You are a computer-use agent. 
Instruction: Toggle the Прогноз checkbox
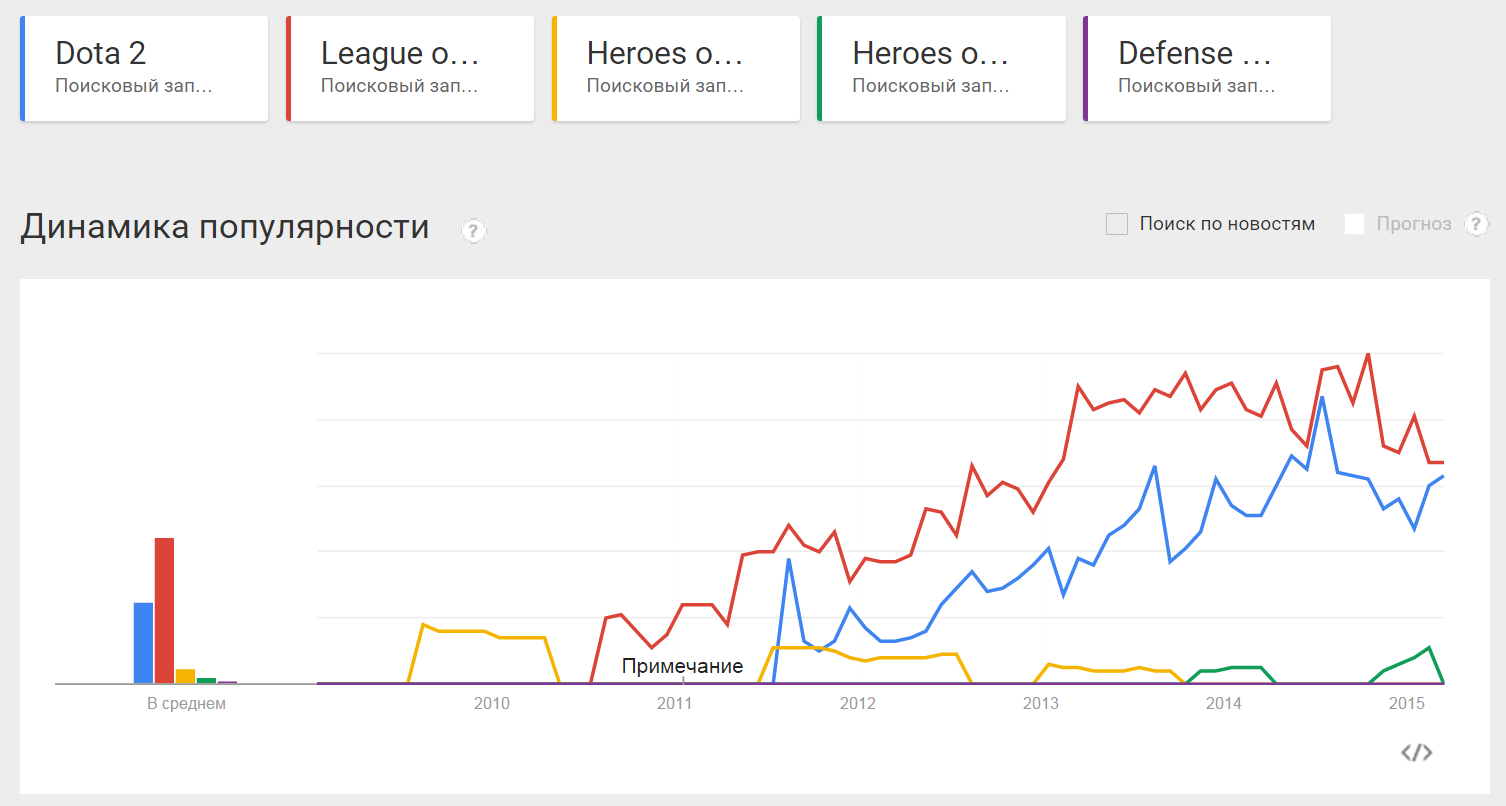[x=1354, y=224]
